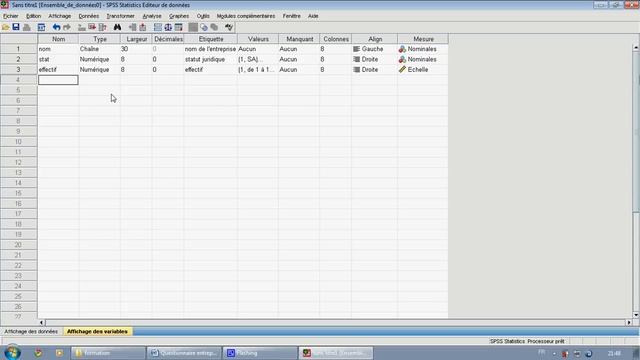Click the horizontal scrollbar left arrow
The width and height of the screenshot is (640, 360).
point(41,322)
